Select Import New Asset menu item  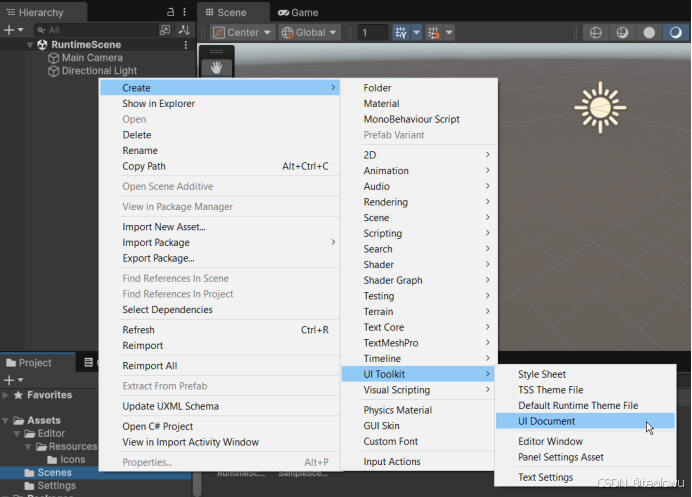click(x=220, y=227)
